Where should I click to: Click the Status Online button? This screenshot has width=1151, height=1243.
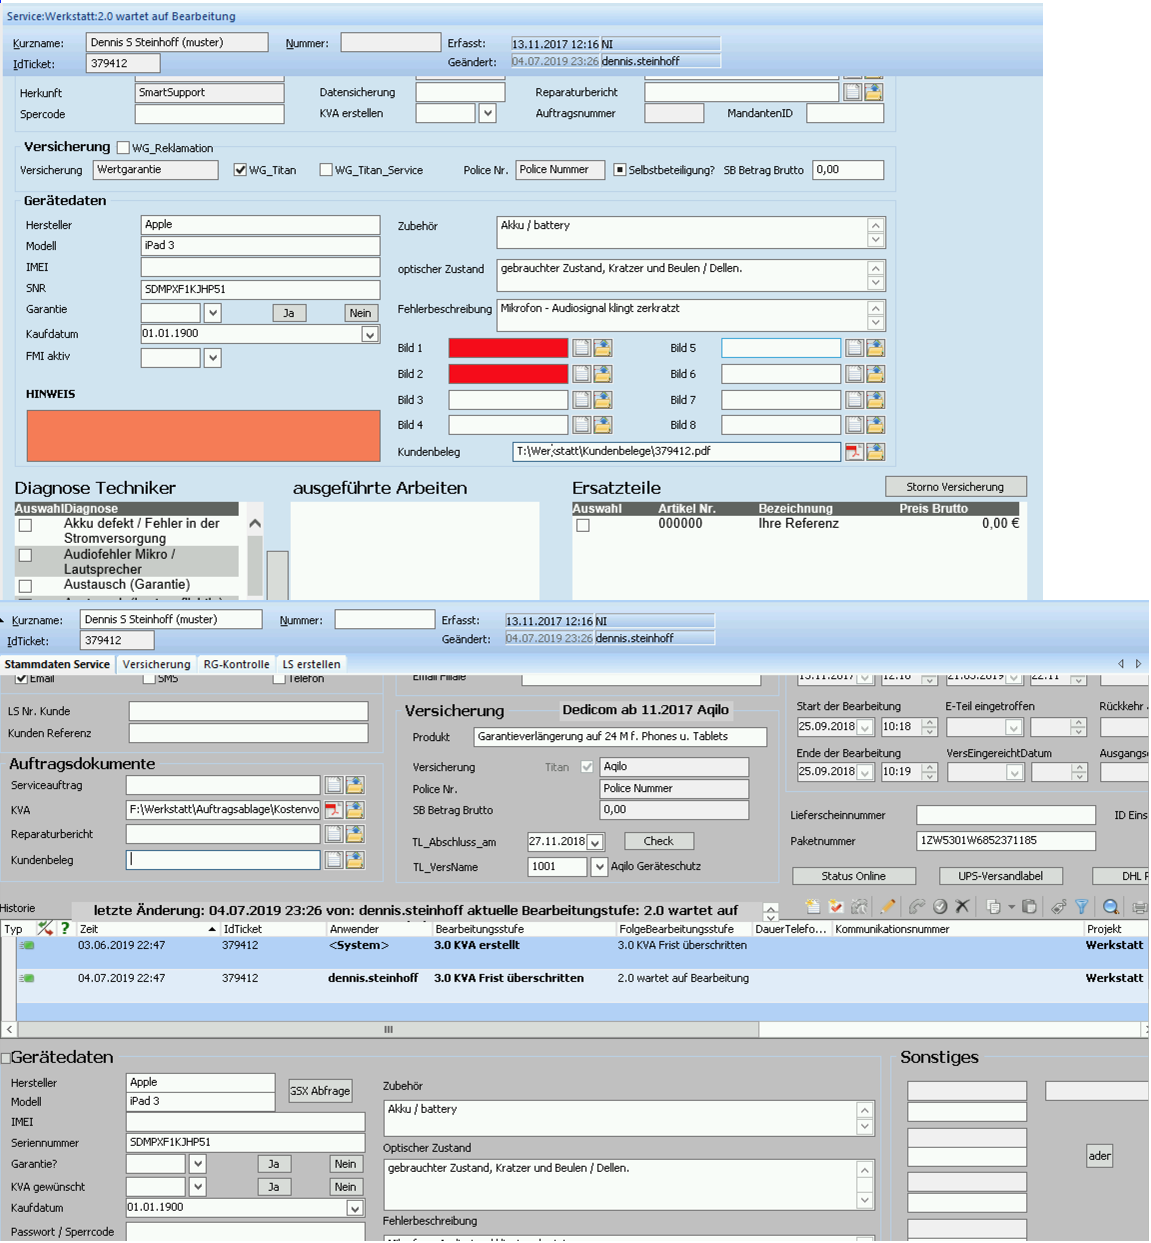point(853,876)
